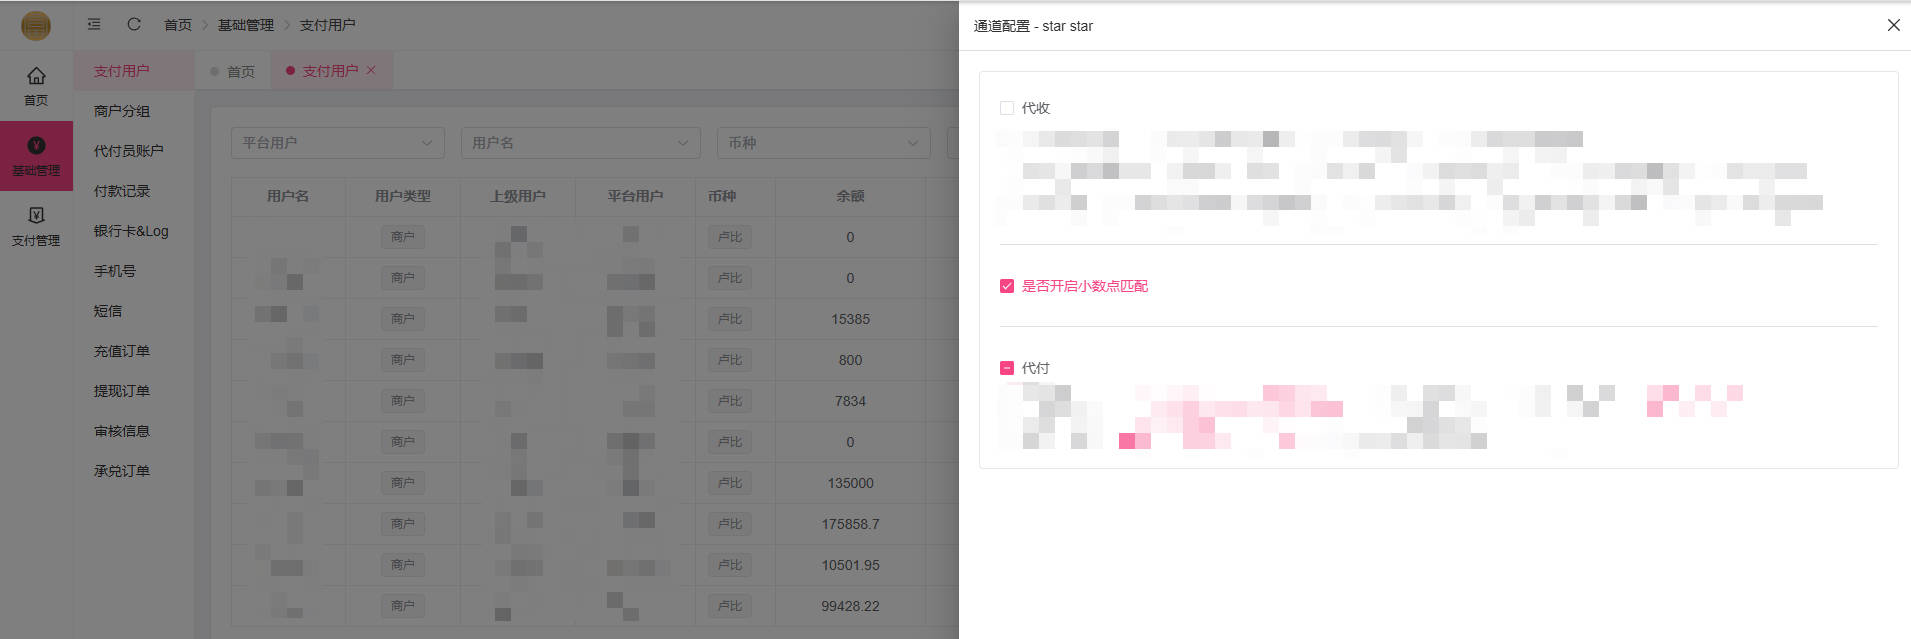Close the 支付用户 tab using its X
The image size is (1911, 639).
point(371,71)
